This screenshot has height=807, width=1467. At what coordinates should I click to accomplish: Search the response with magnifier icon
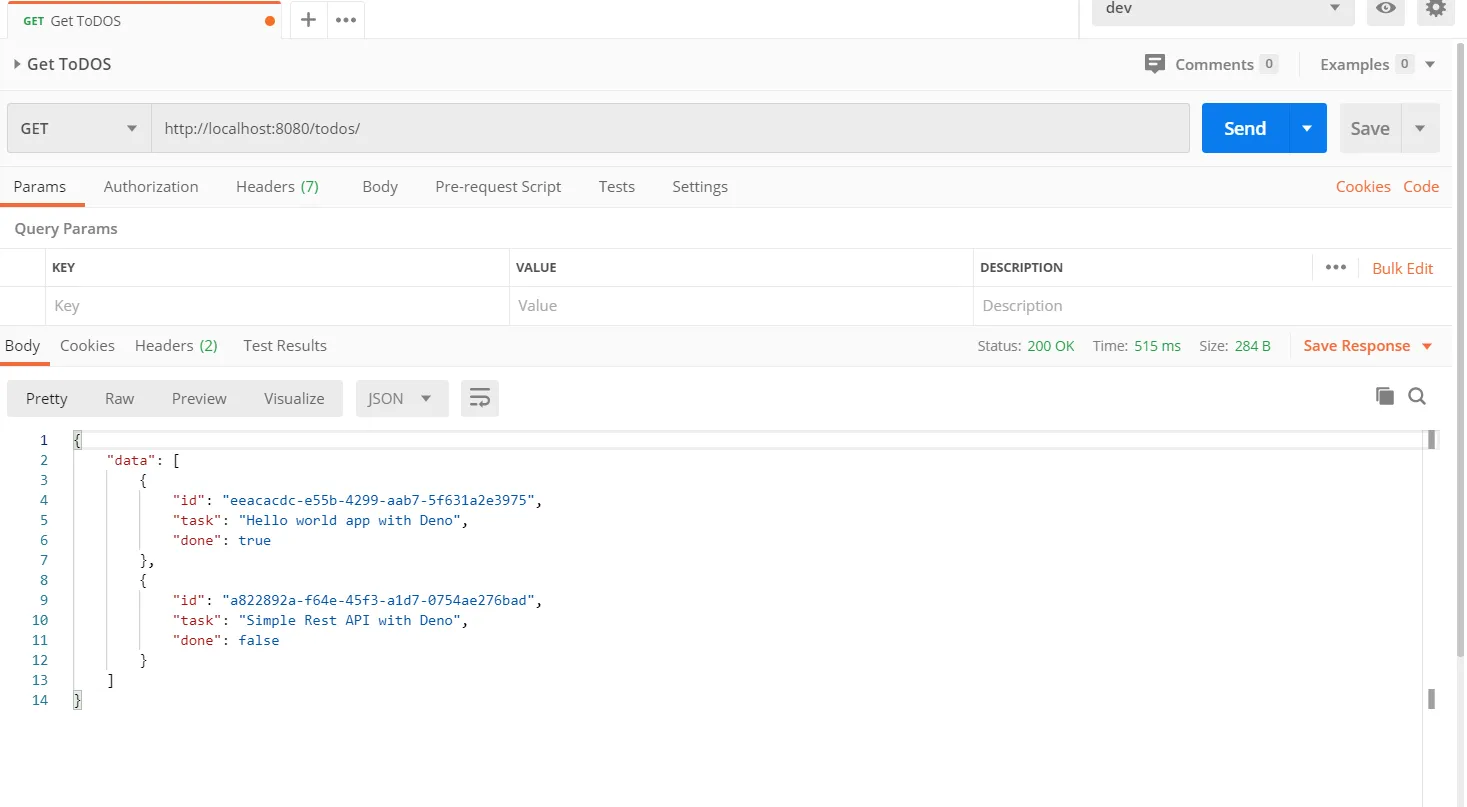click(x=1417, y=396)
